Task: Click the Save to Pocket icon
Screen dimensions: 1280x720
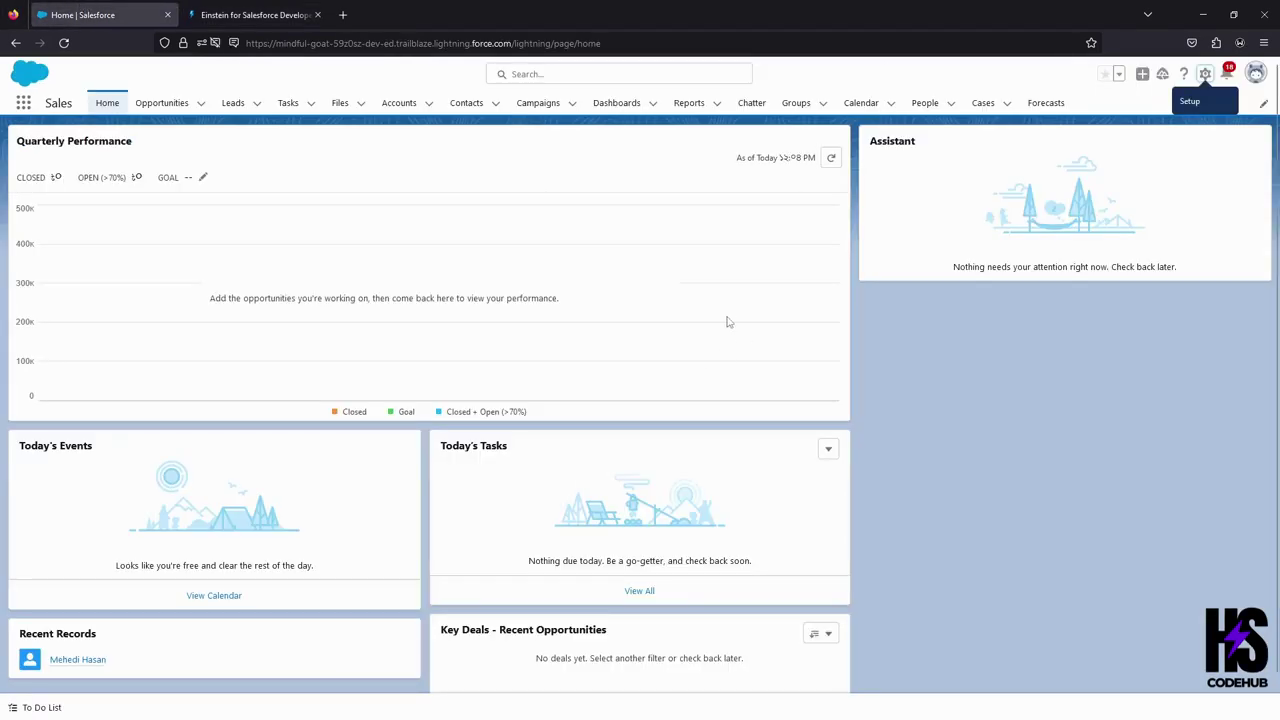Action: (x=1192, y=43)
